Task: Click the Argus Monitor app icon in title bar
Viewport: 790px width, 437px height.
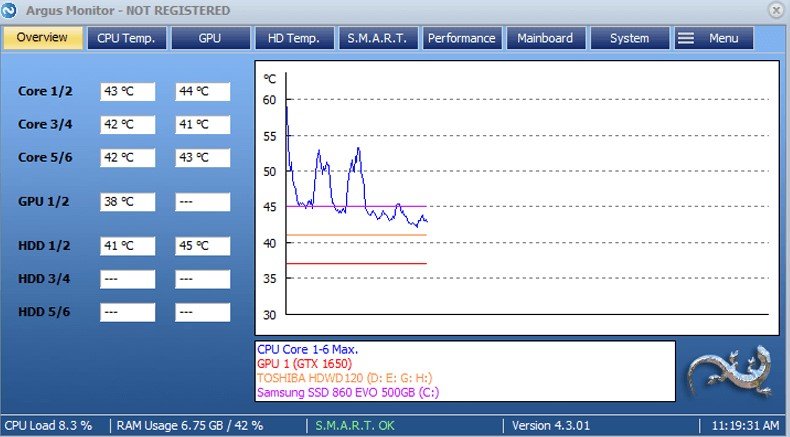Action: (x=10, y=10)
